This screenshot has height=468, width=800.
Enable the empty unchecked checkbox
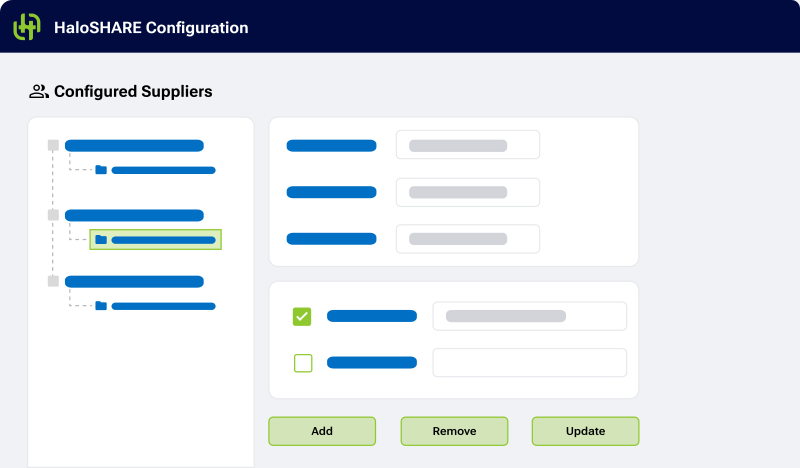pos(302,363)
